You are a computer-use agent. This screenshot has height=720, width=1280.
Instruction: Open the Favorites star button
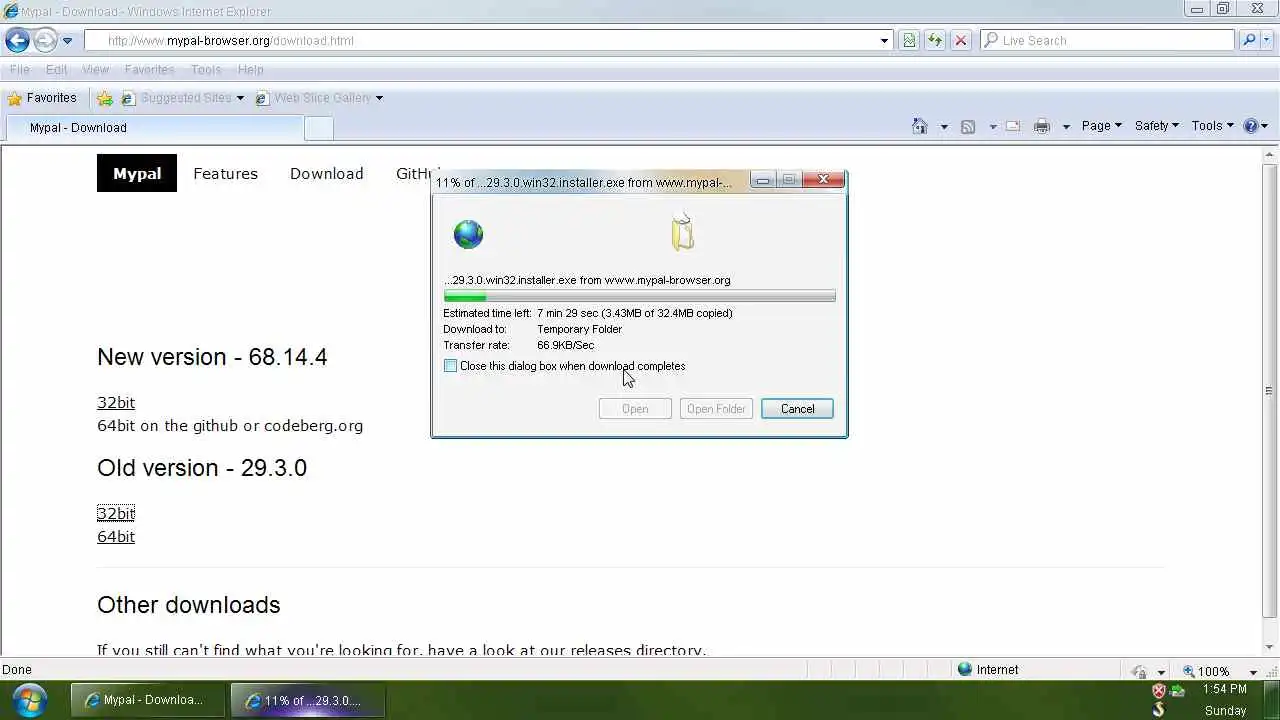click(x=42, y=98)
